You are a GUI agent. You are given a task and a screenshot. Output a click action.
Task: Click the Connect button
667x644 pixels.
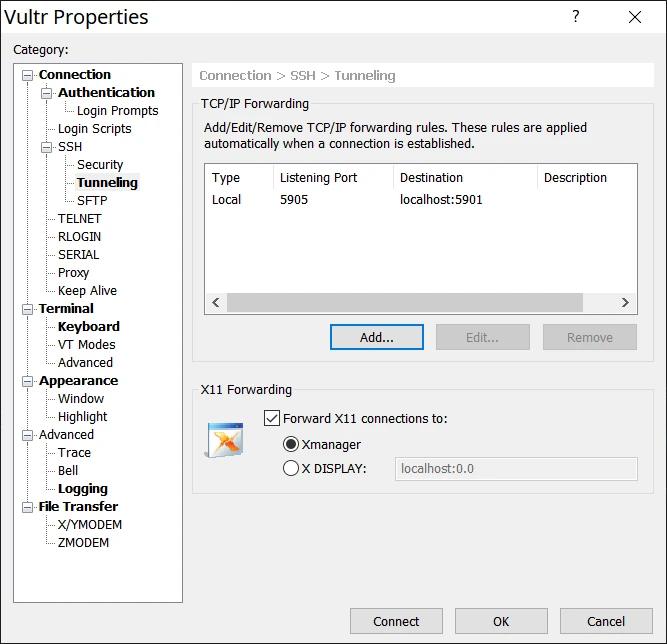pyautogui.click(x=396, y=621)
